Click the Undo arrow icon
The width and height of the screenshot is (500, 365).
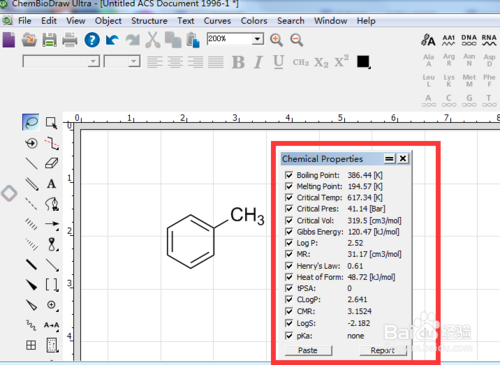[112, 40]
